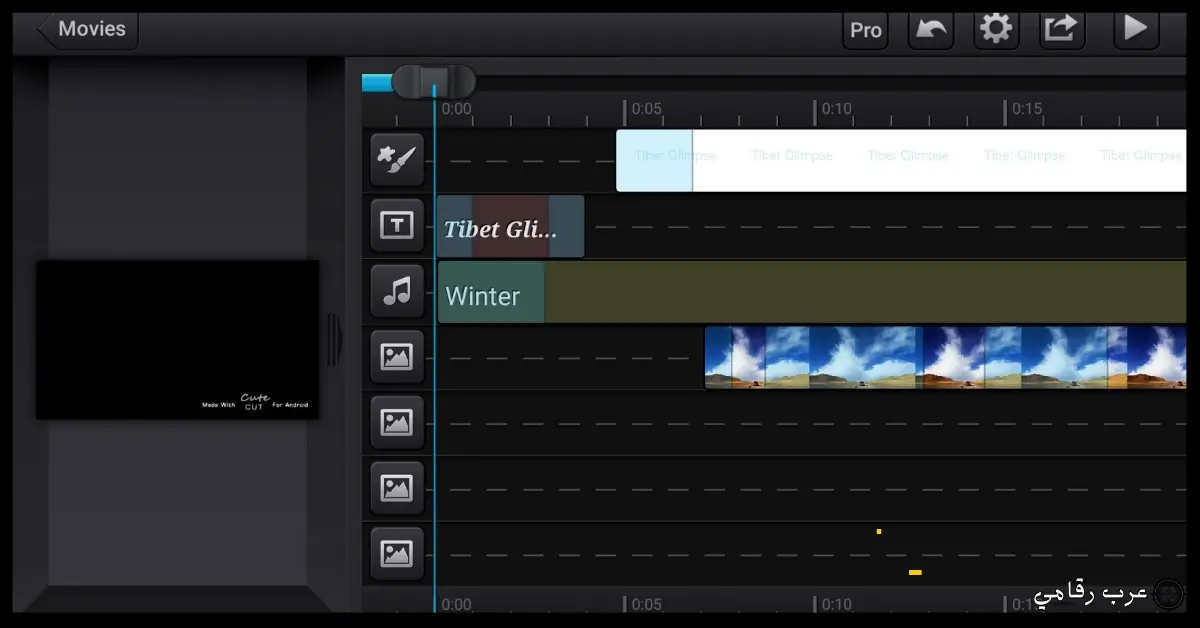The height and width of the screenshot is (628, 1200).
Task: Open the Pro upgrade button
Action: [865, 30]
